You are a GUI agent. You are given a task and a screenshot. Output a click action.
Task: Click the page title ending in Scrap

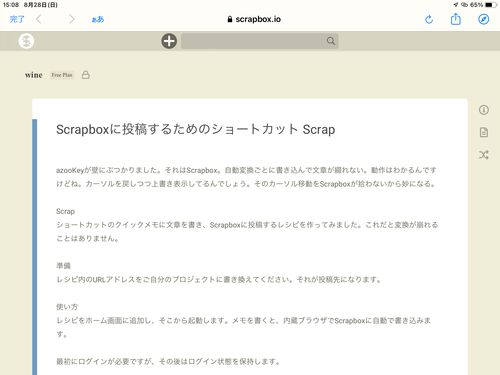pos(196,129)
